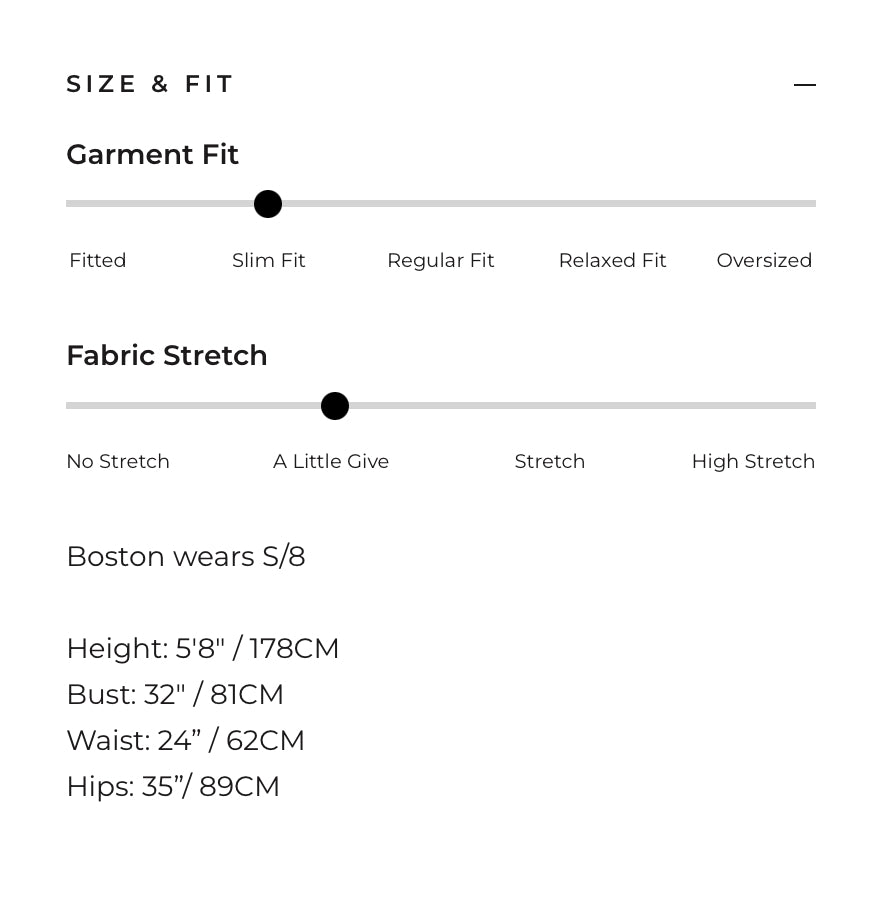Select the Oversized label
The width and height of the screenshot is (890, 900).
[764, 260]
